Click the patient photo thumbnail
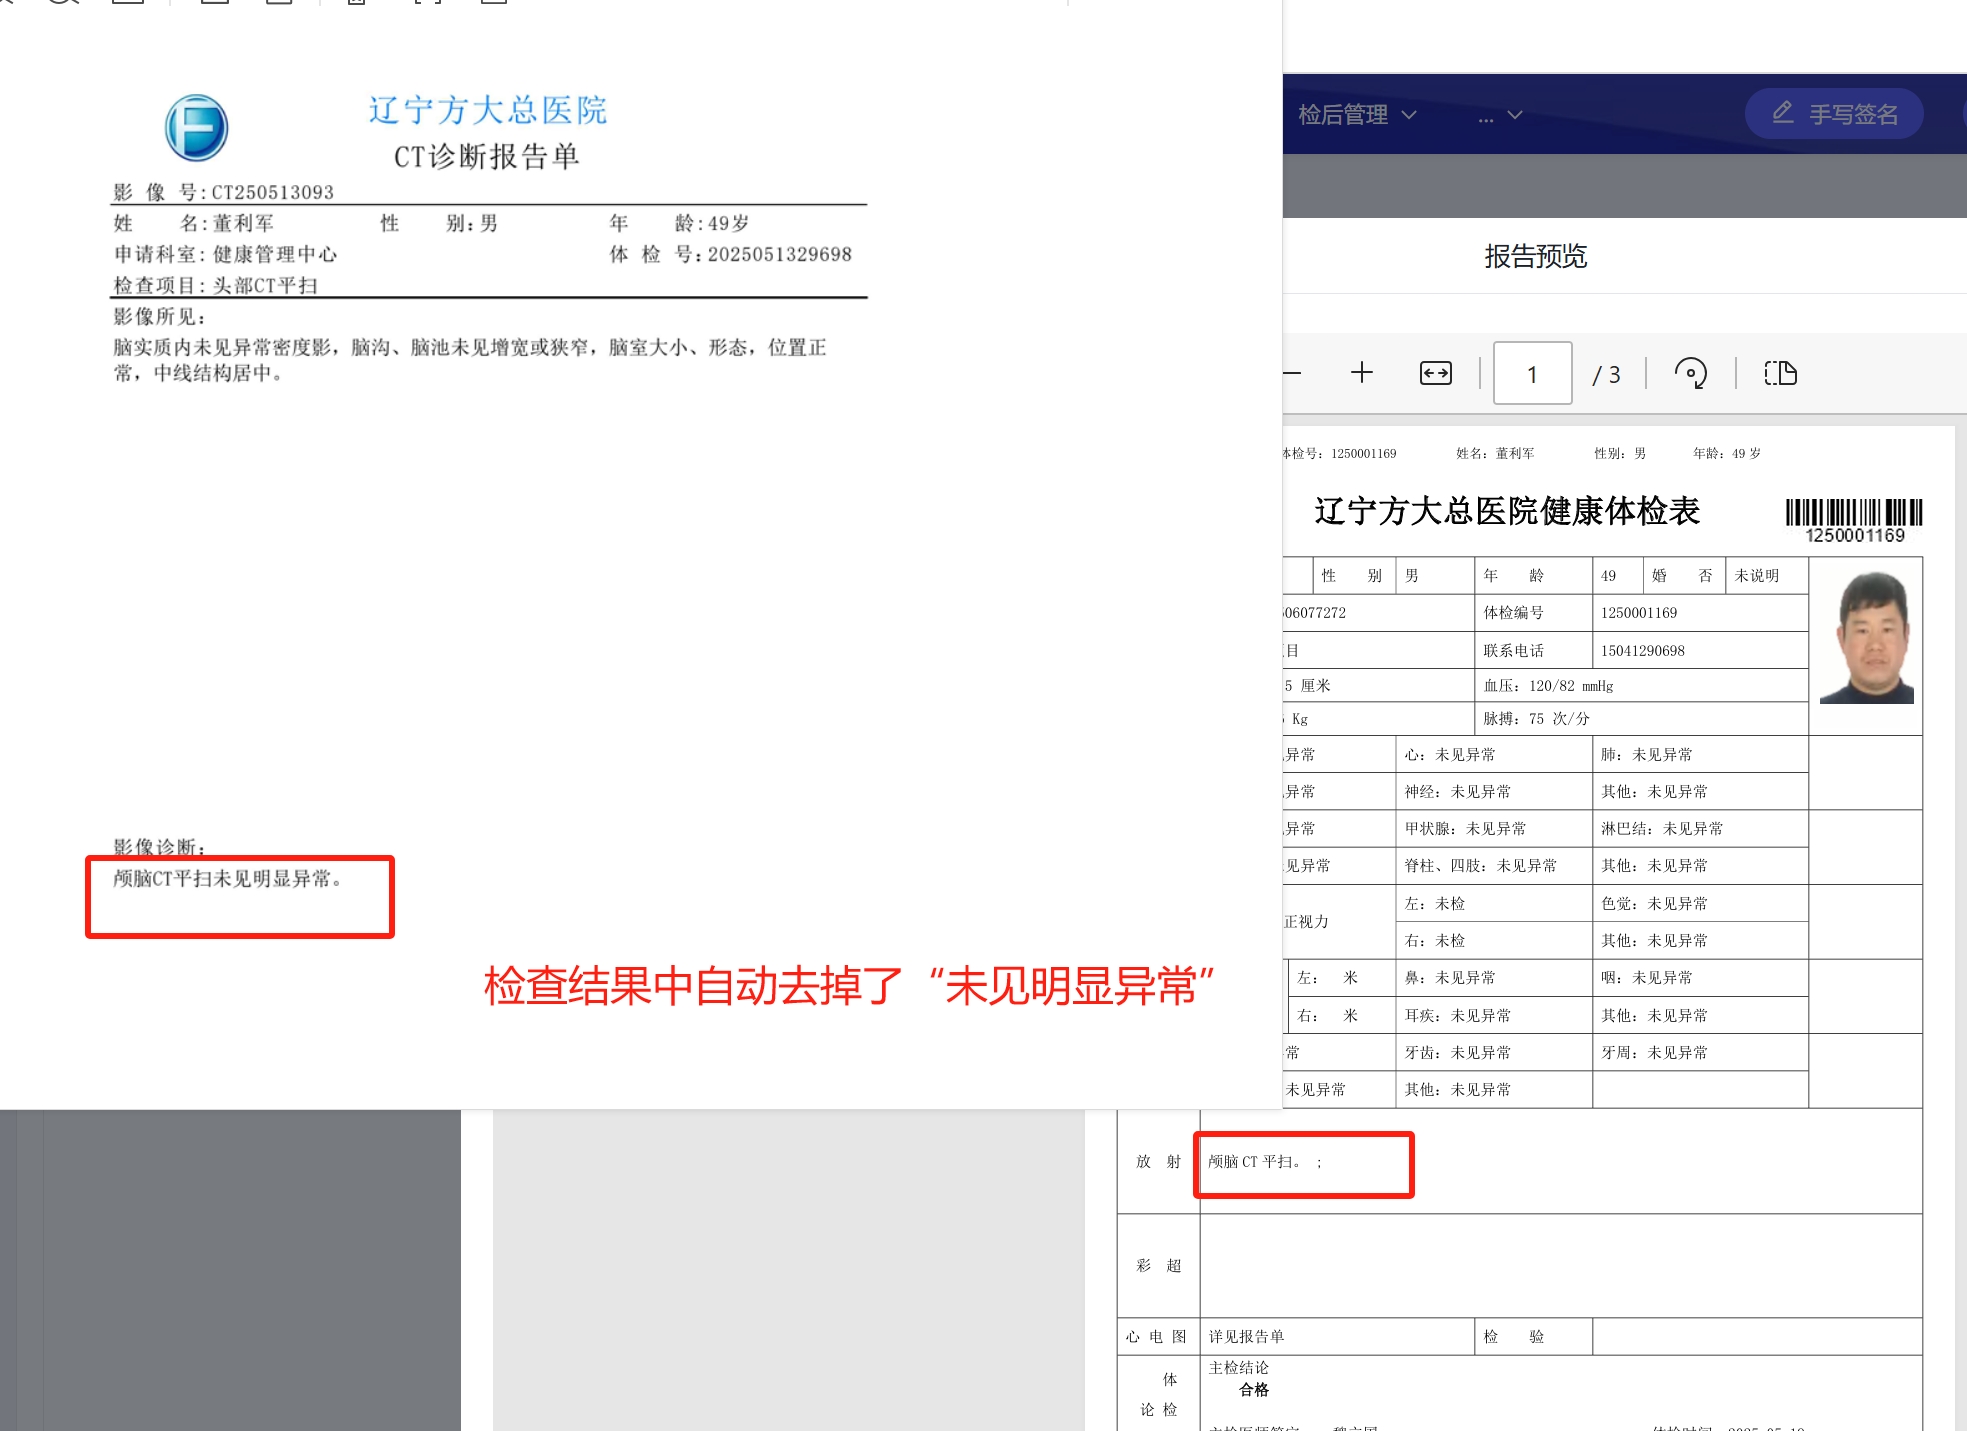The image size is (1967, 1431). pyautogui.click(x=1866, y=637)
